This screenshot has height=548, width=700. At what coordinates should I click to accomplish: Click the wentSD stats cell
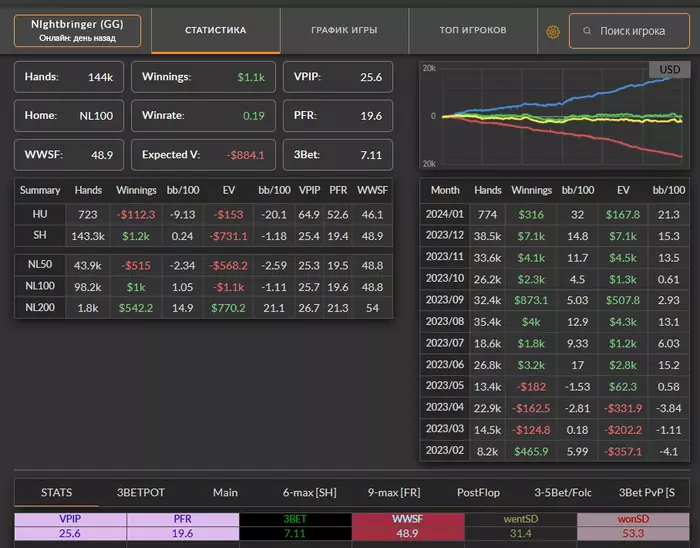[x=521, y=526]
